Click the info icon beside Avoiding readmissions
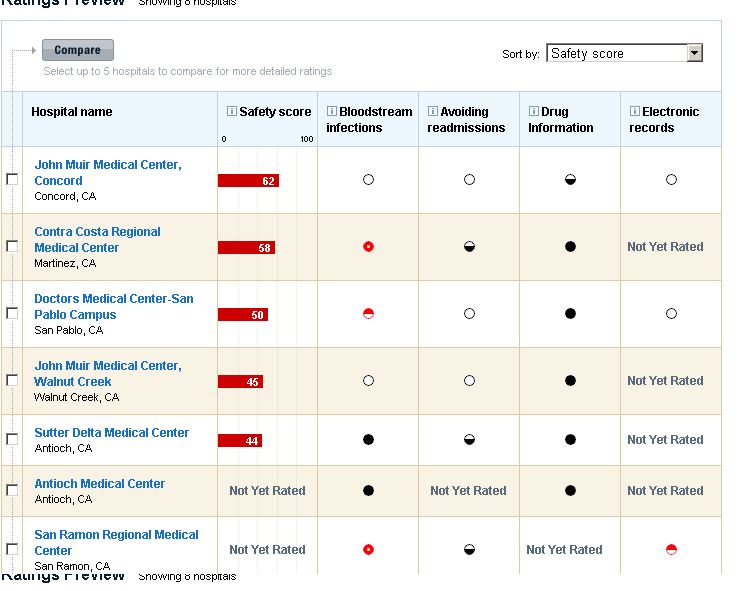This screenshot has height=591, width=754. 433,111
